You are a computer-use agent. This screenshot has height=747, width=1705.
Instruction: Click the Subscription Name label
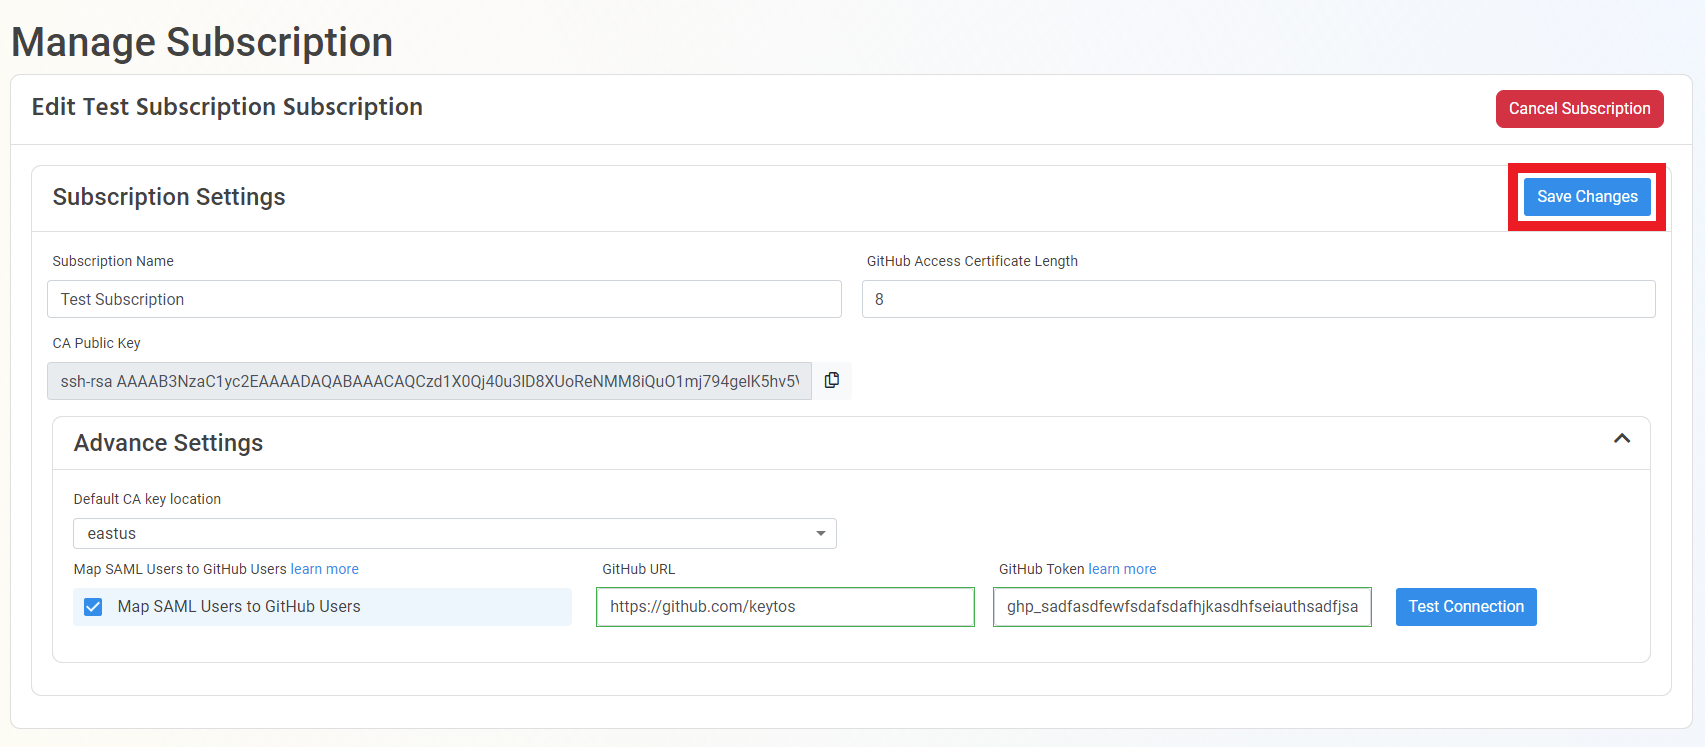tap(113, 261)
